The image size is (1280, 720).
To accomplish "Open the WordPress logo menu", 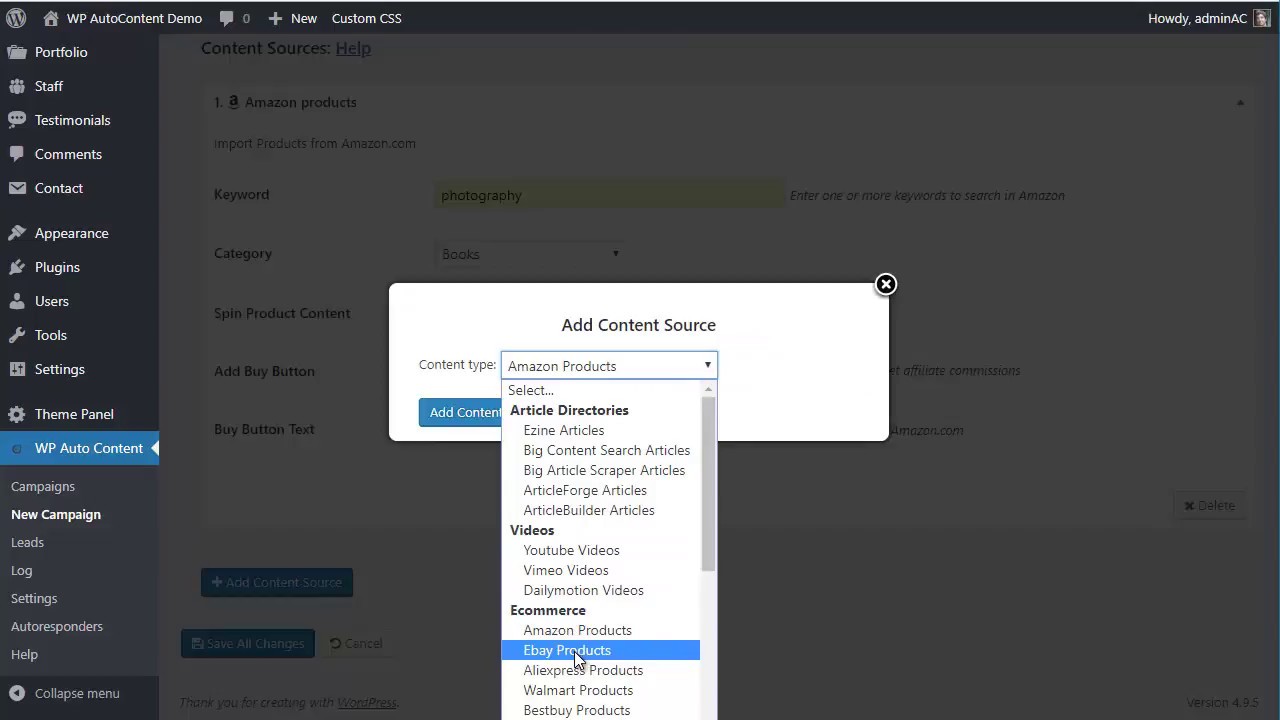I will [x=16, y=18].
